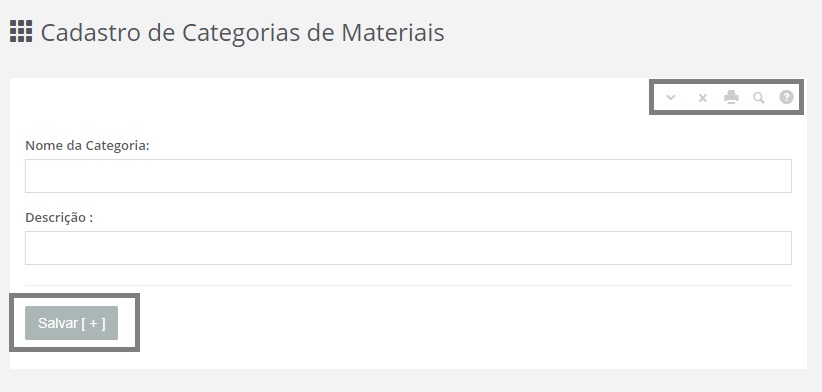822x392 pixels.
Task: Focus the Descrição input field
Action: tap(408, 248)
